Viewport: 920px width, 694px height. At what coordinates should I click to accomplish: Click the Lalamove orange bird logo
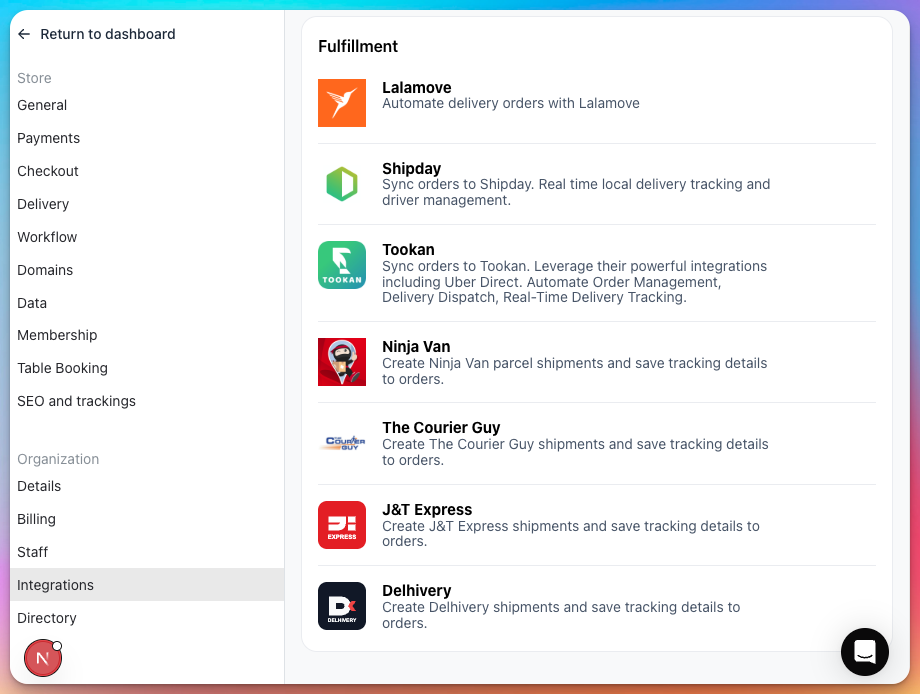tap(341, 103)
